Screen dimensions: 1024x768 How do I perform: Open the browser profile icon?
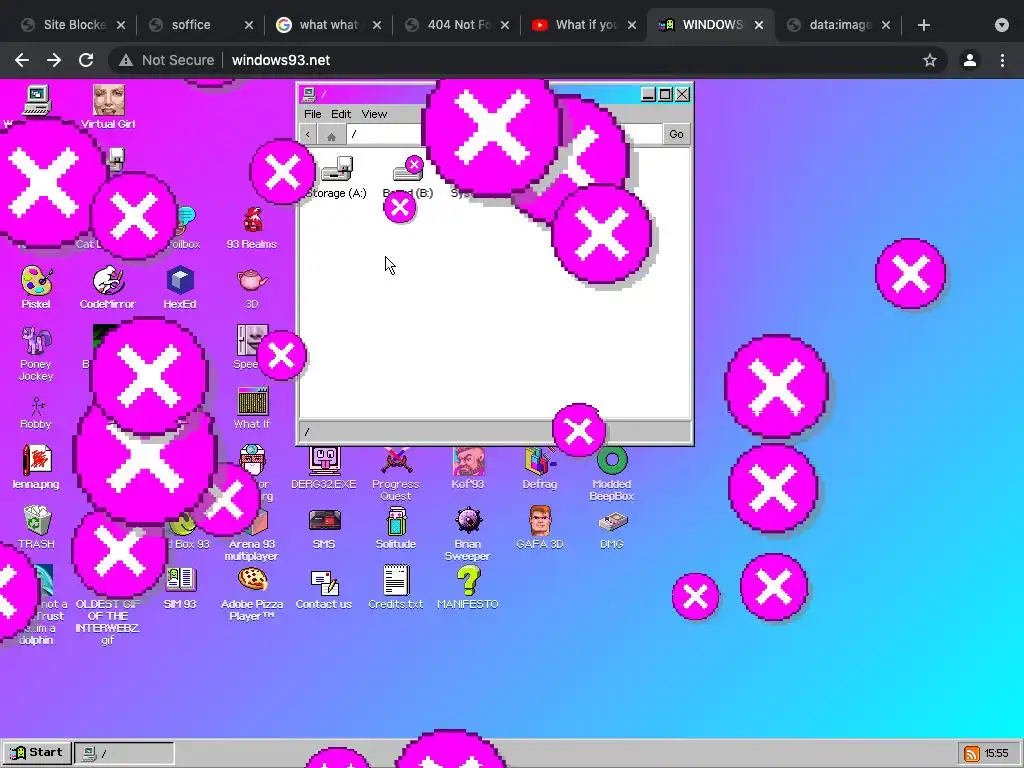[970, 60]
